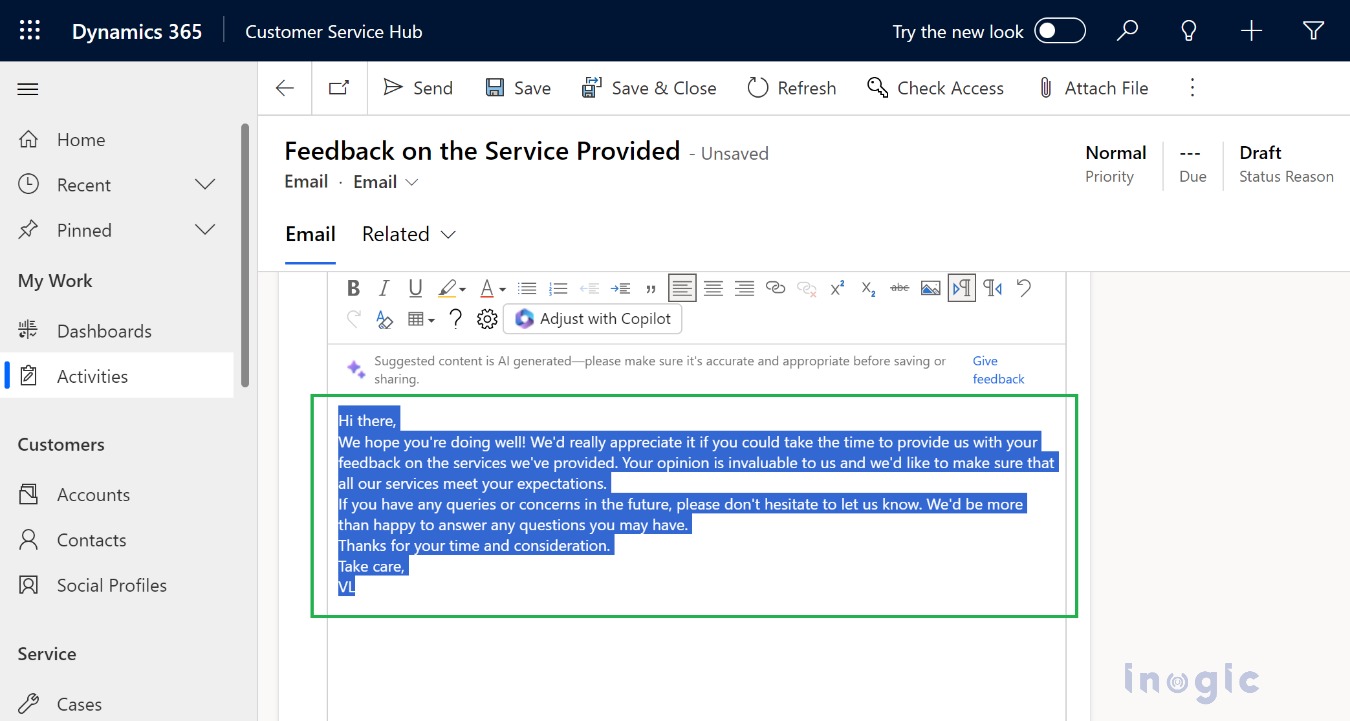Open the Give feedback link
The image size is (1350, 721).
998,370
